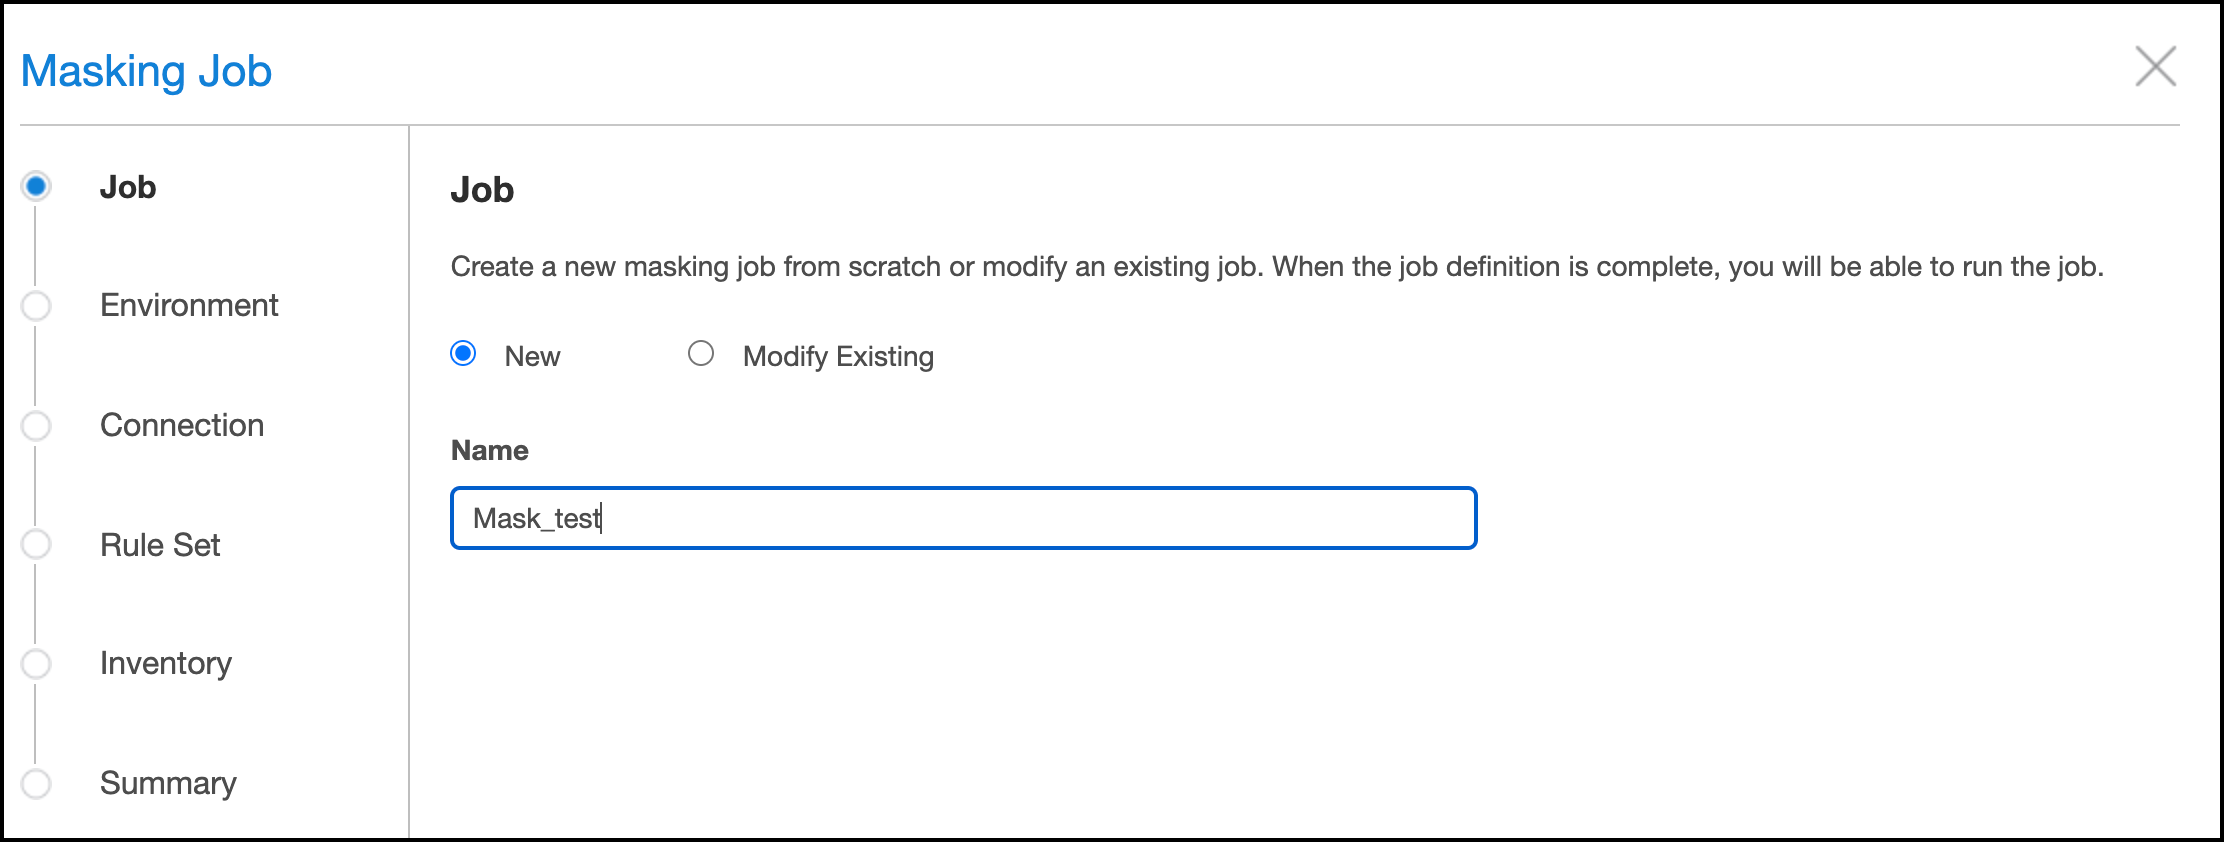Switch to the Rule Set step

(x=160, y=545)
